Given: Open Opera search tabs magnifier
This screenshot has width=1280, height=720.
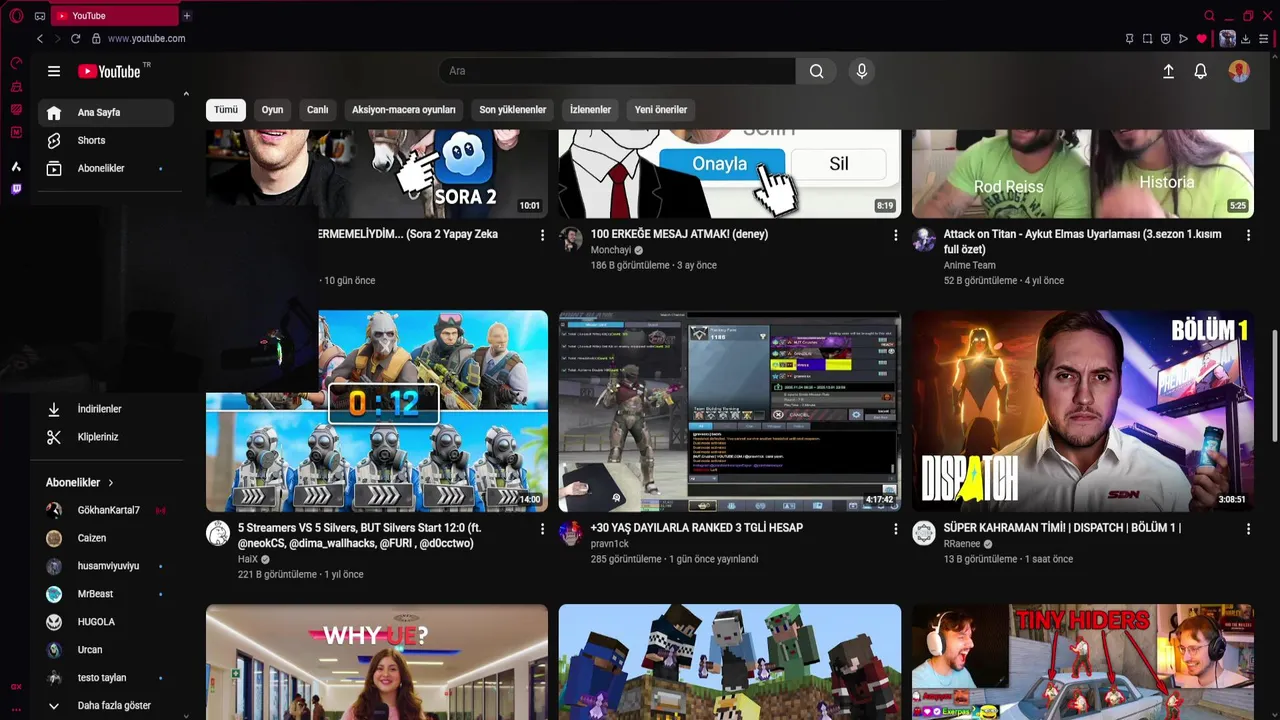Looking at the screenshot, I should 1209,16.
